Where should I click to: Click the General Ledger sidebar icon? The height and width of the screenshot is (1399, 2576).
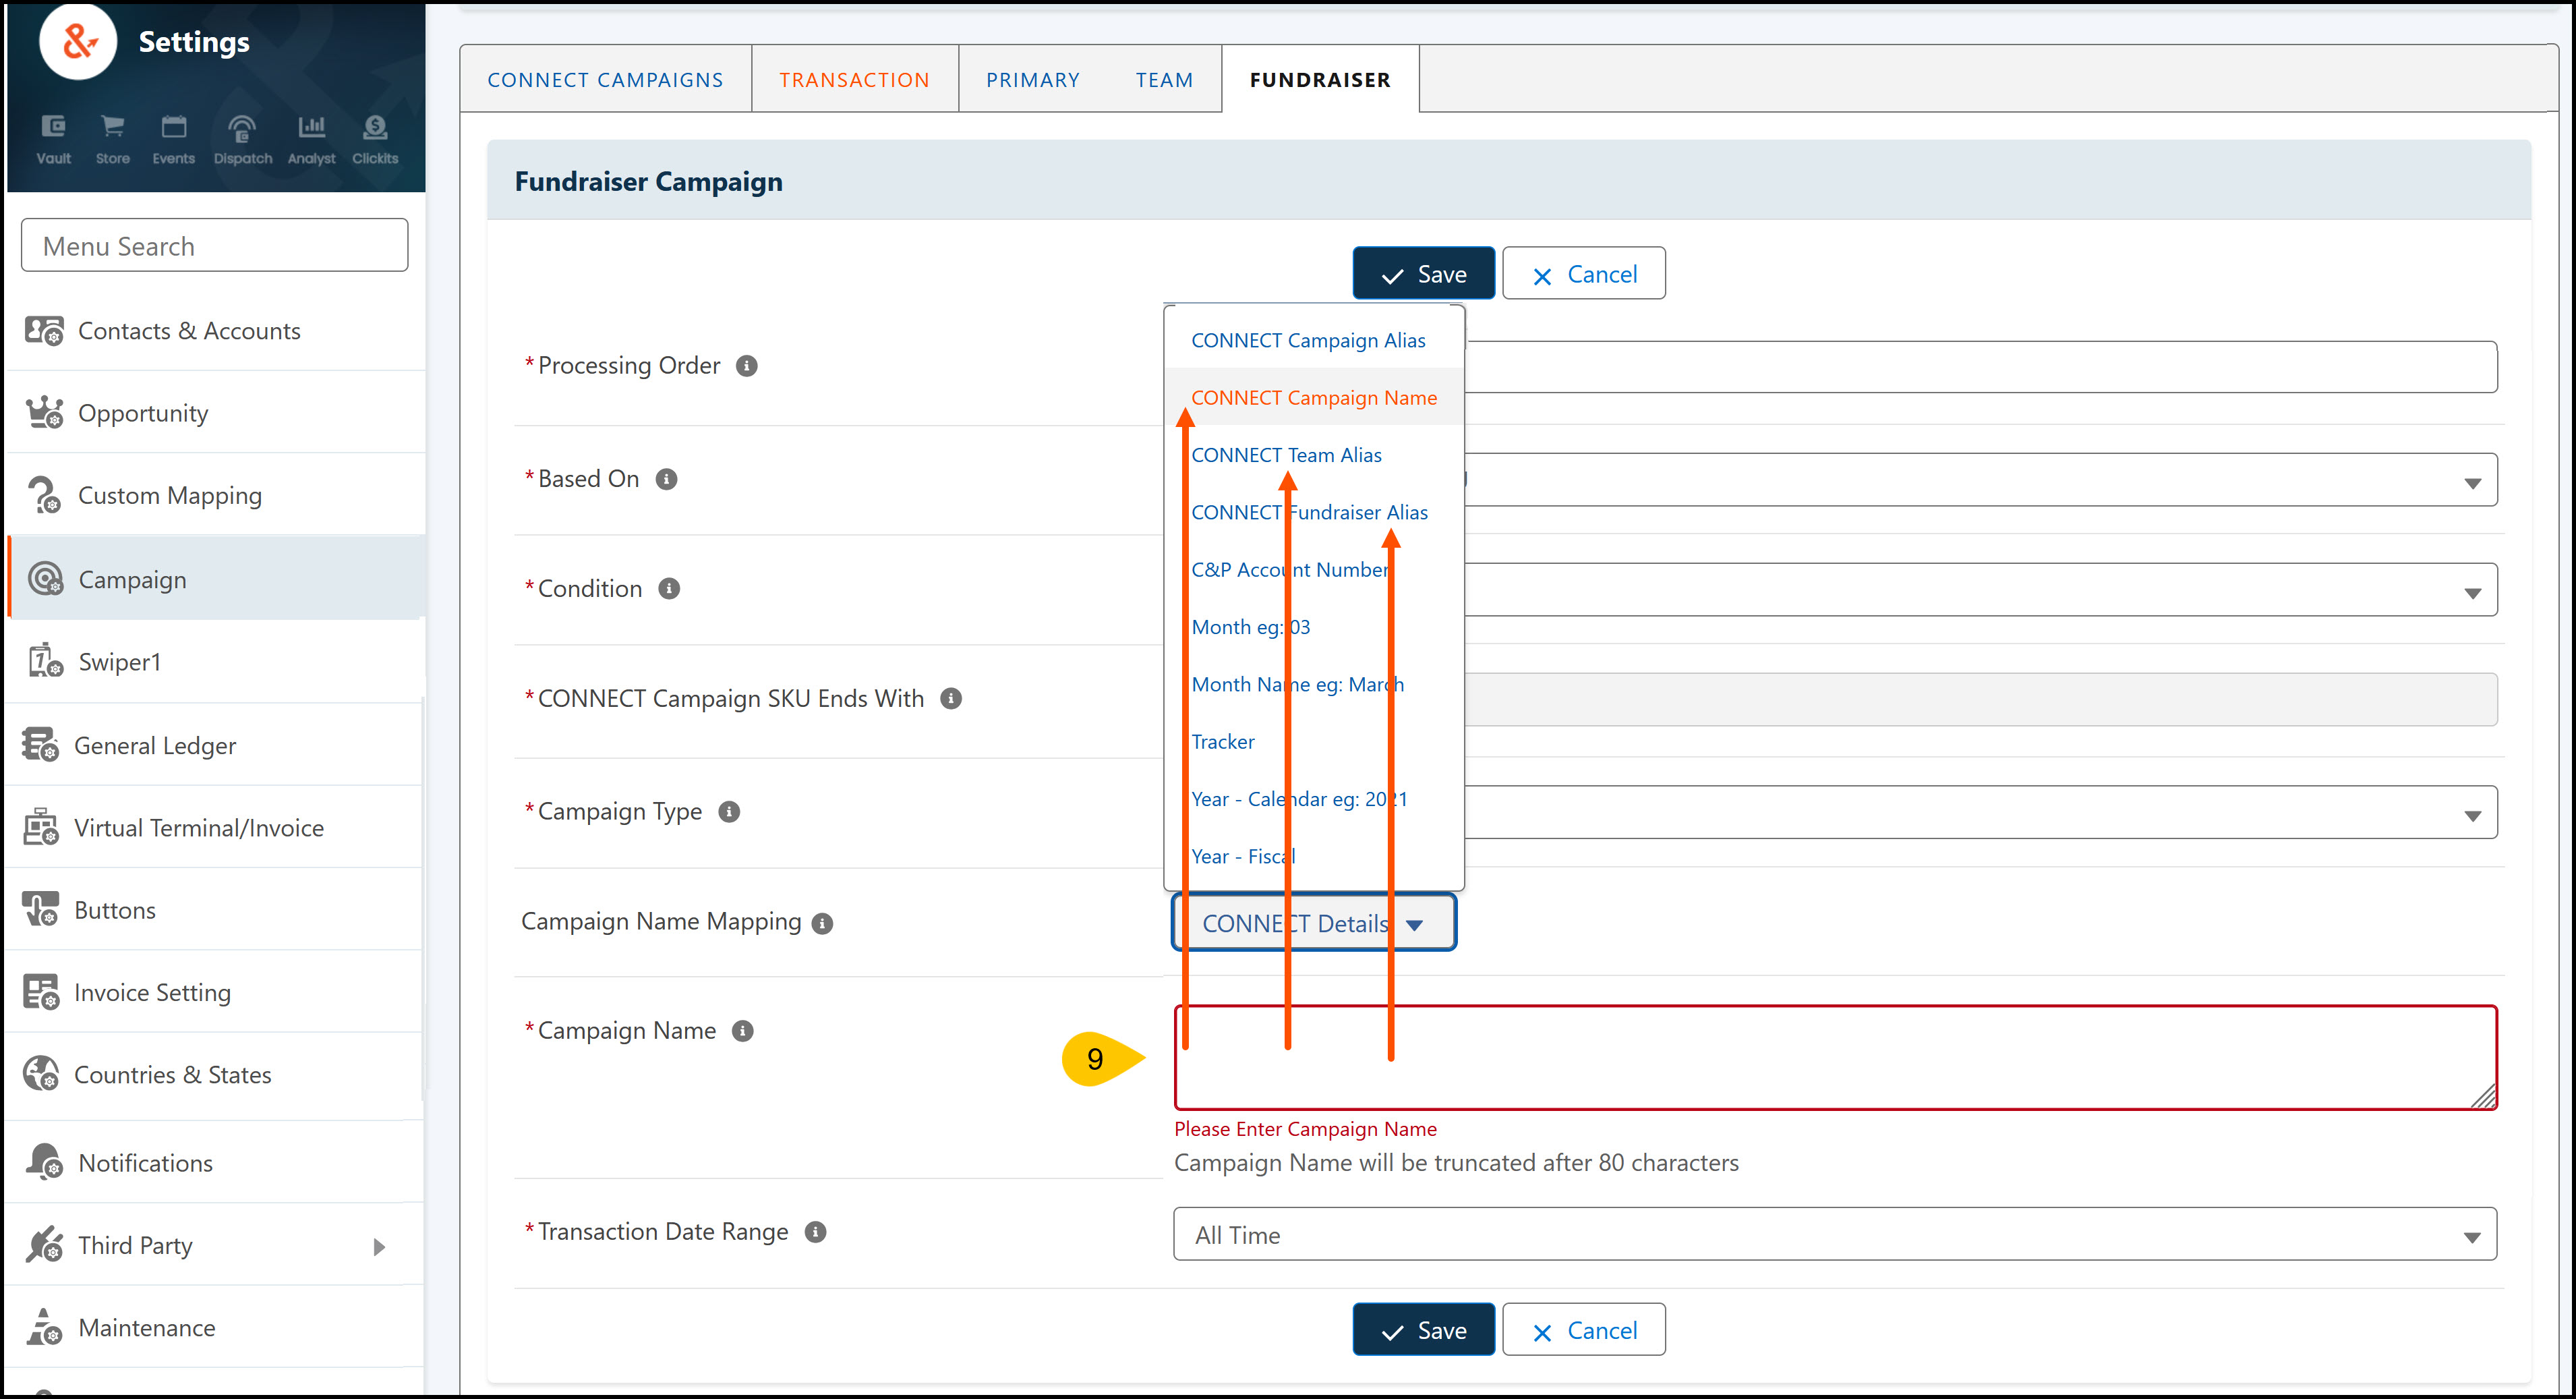[40, 745]
